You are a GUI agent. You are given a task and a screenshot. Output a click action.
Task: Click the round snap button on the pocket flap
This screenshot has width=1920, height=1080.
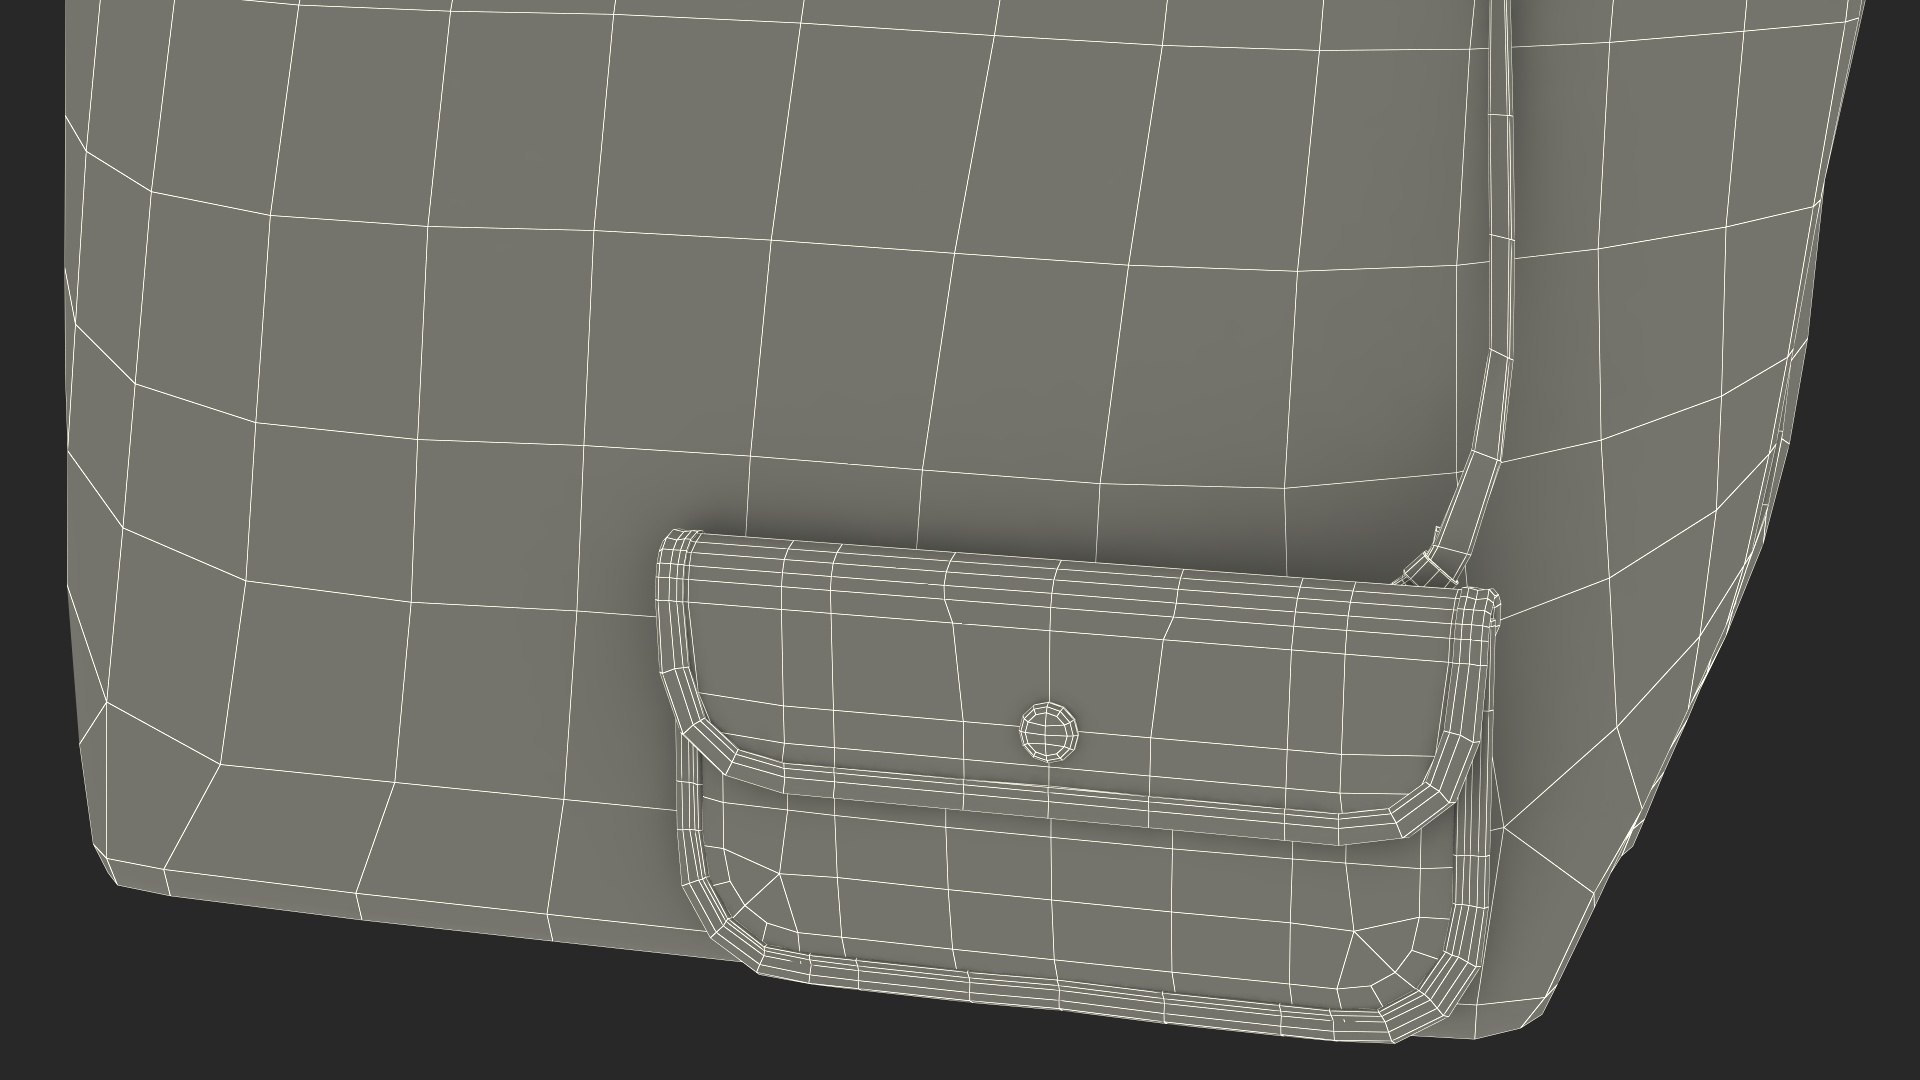1049,731
